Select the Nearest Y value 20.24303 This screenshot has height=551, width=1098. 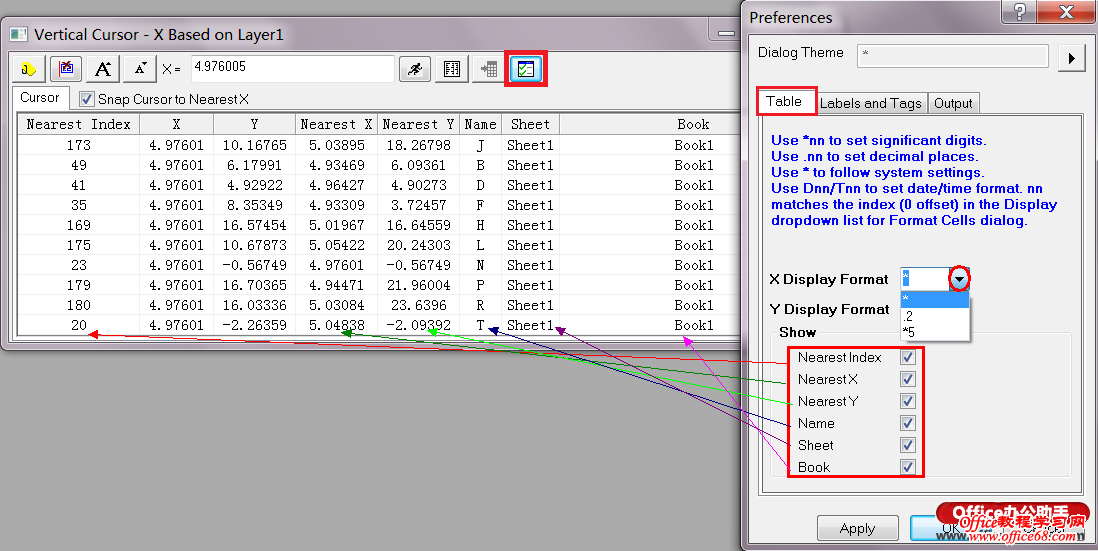click(x=418, y=245)
